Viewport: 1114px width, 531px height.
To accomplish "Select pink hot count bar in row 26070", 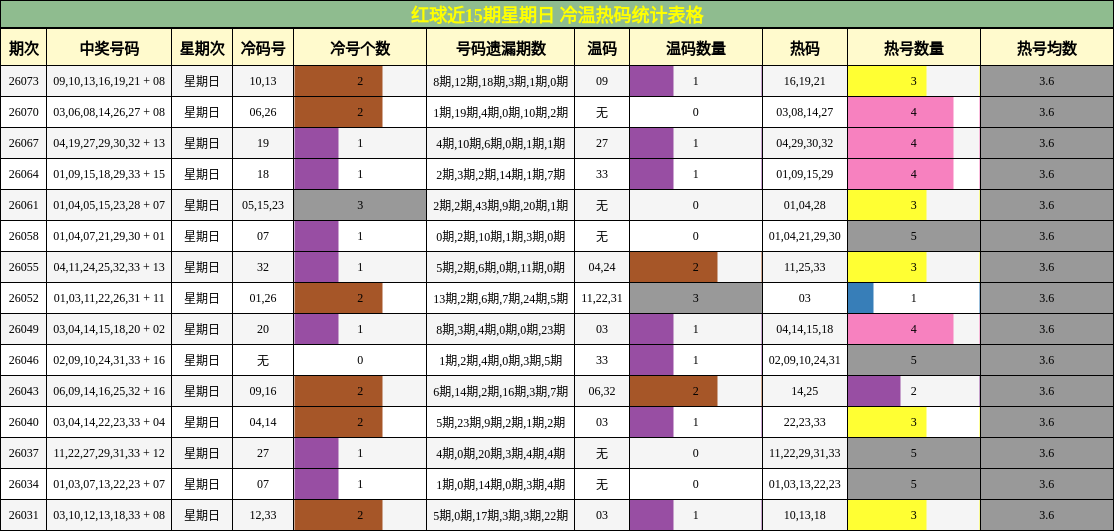I will pos(901,112).
